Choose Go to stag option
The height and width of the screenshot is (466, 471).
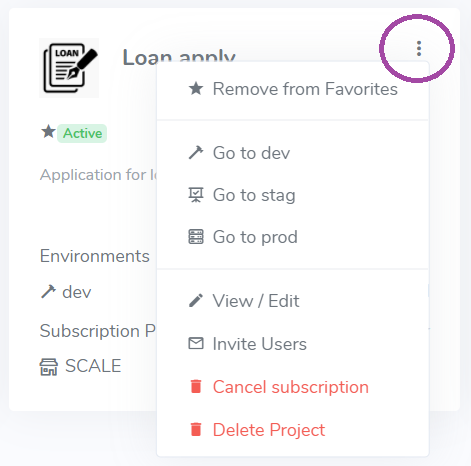[x=293, y=195]
